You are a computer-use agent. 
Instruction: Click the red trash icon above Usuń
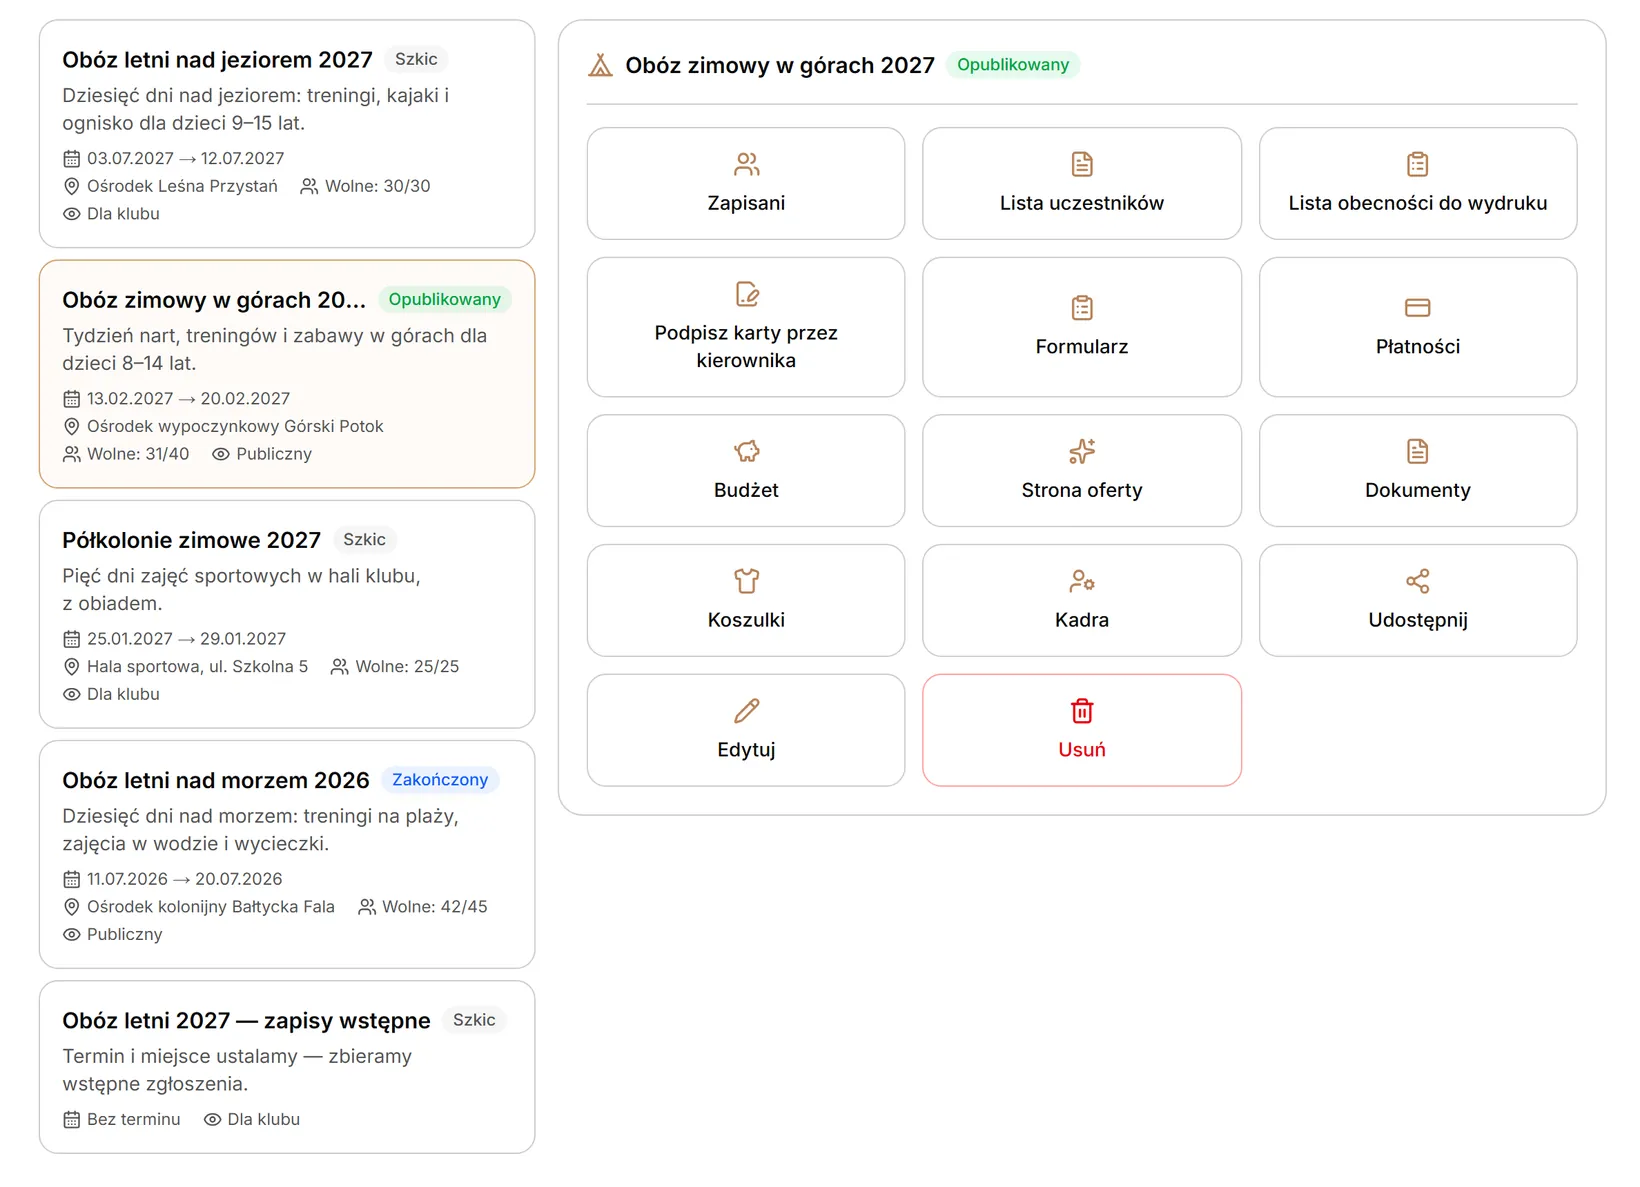(x=1082, y=711)
